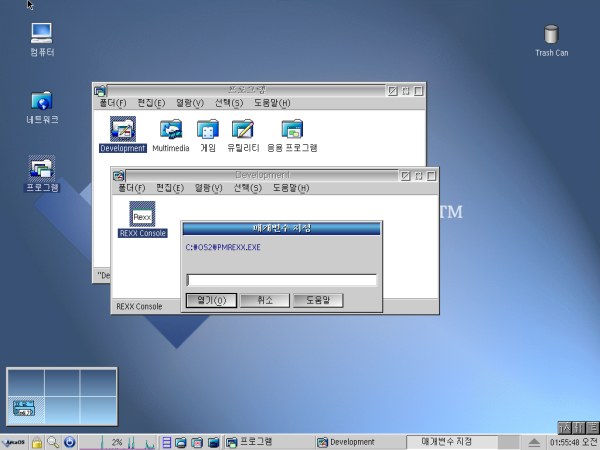Open the ArcaOS start menu button
The height and width of the screenshot is (450, 600).
14,442
